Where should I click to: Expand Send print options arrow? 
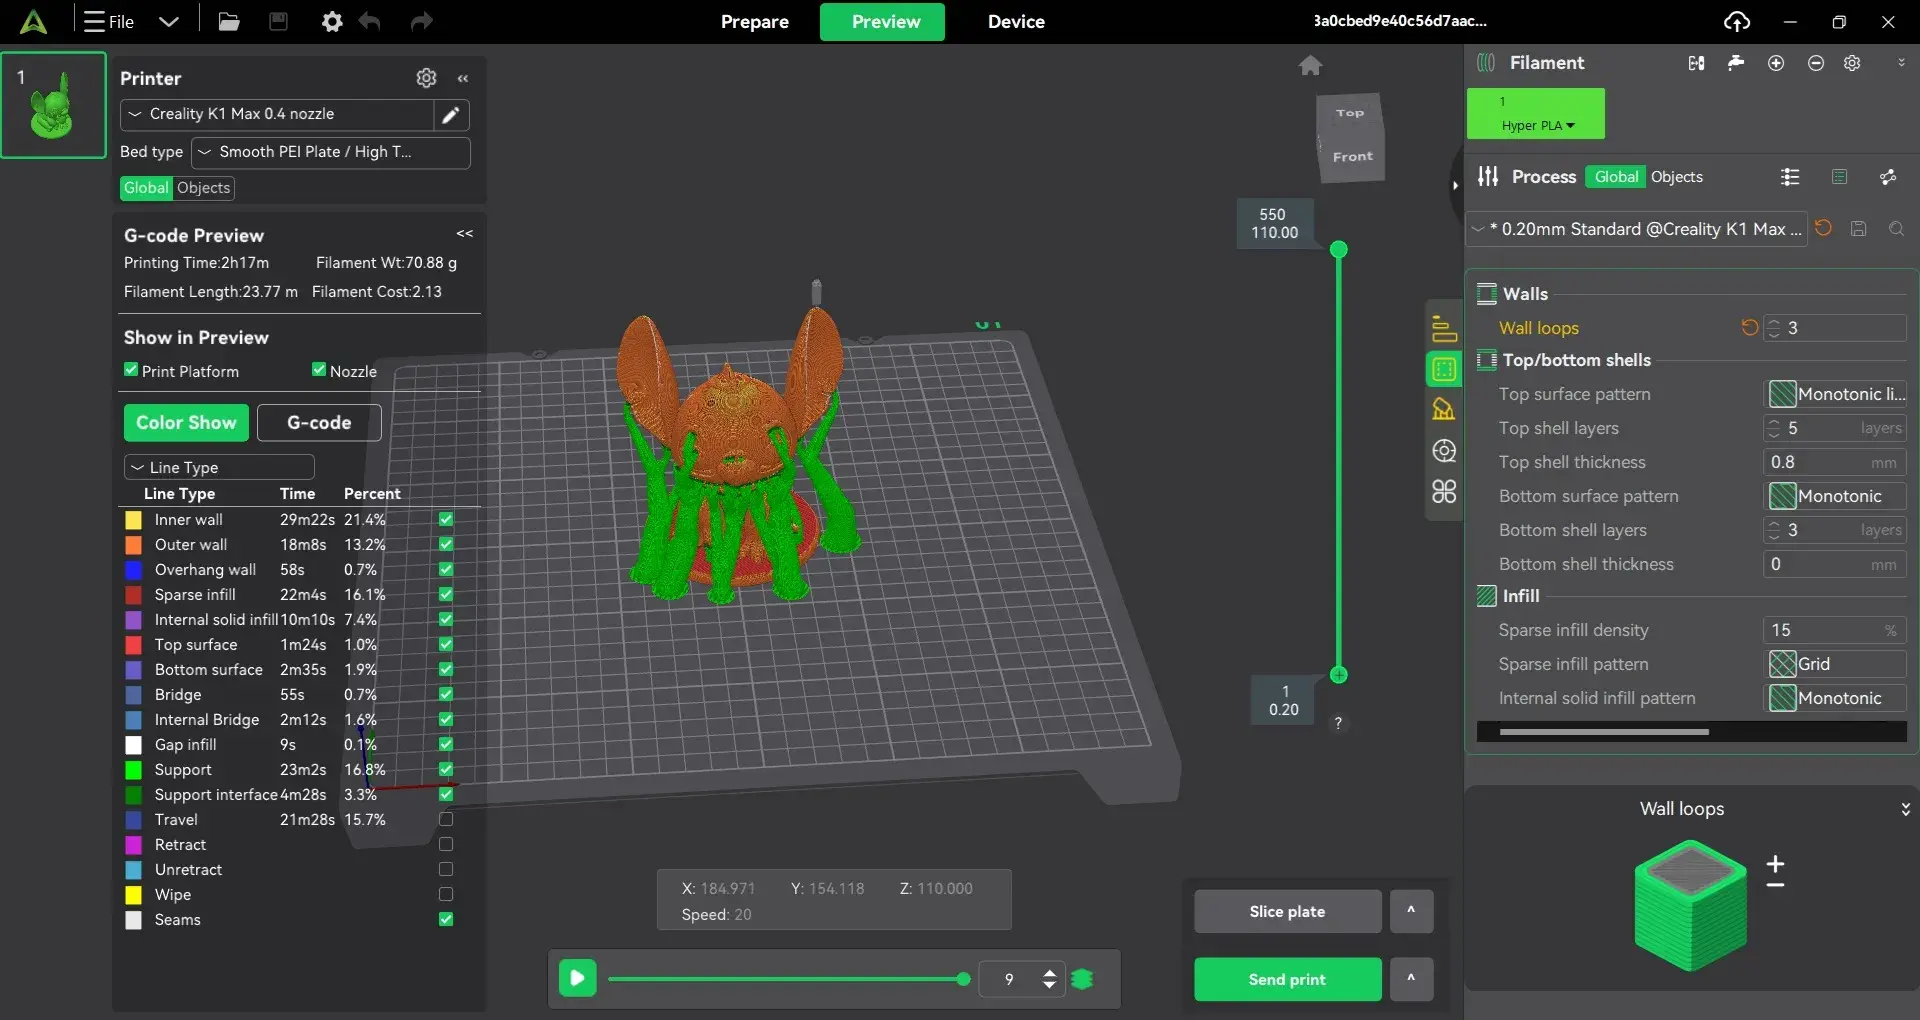pos(1411,979)
